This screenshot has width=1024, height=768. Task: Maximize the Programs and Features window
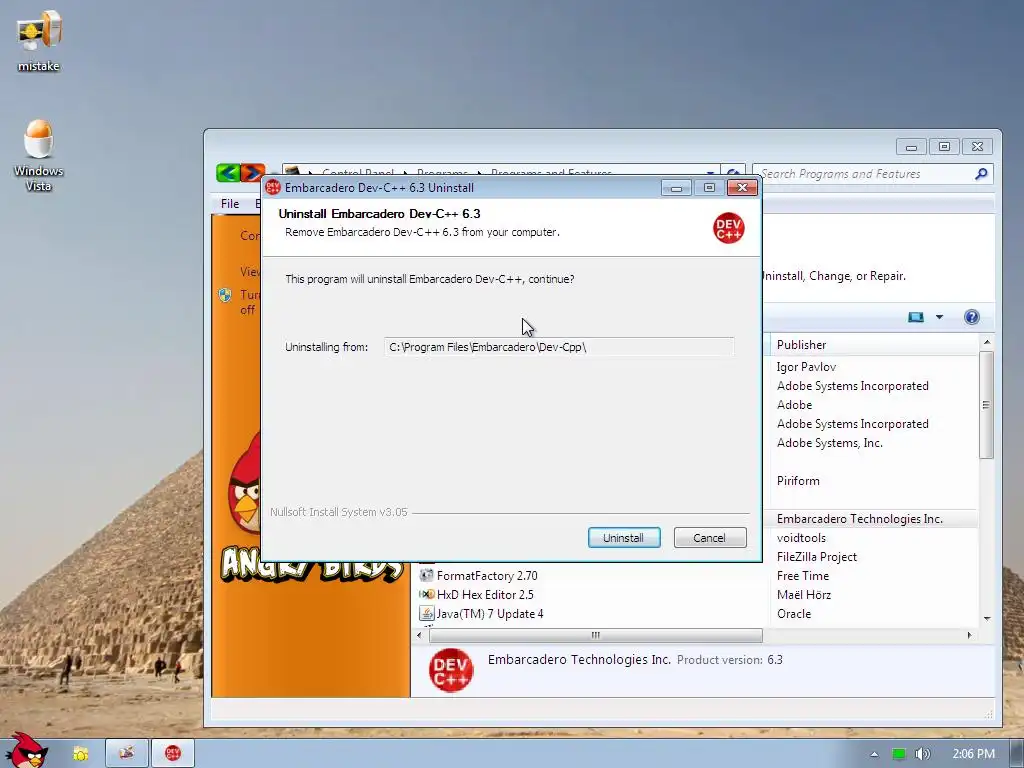coord(944,147)
